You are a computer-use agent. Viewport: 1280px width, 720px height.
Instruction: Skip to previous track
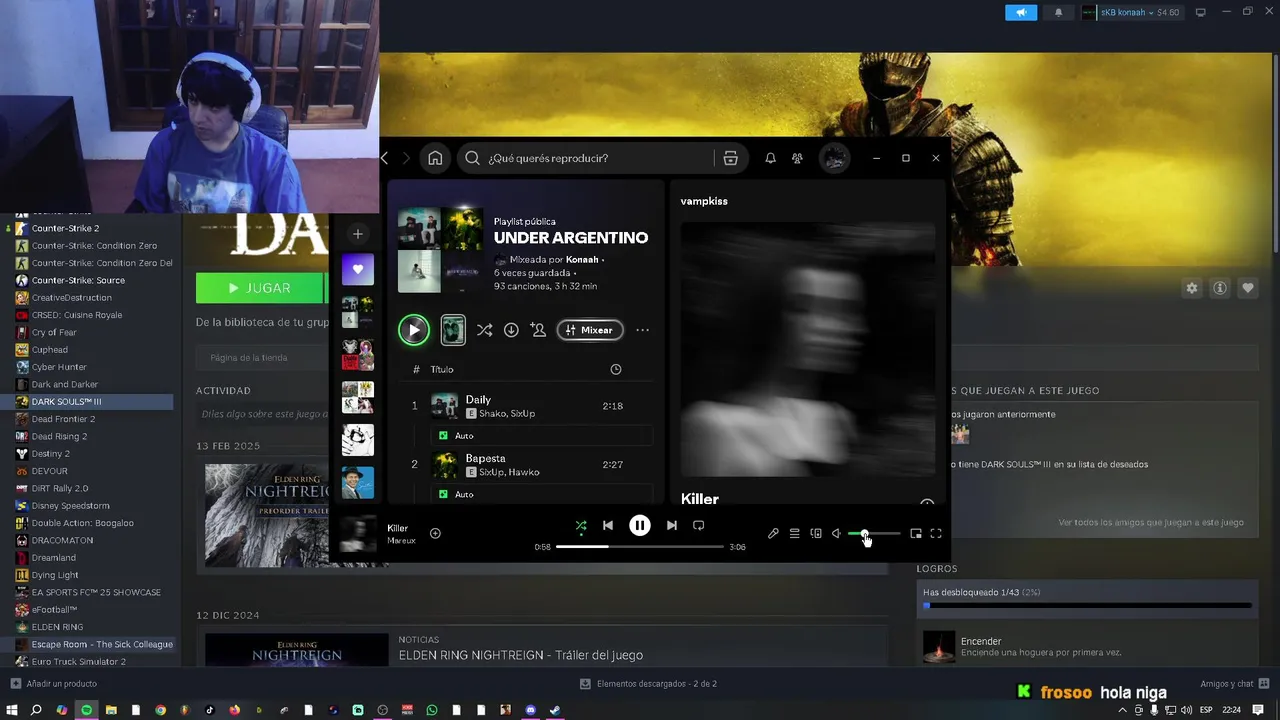(x=608, y=525)
